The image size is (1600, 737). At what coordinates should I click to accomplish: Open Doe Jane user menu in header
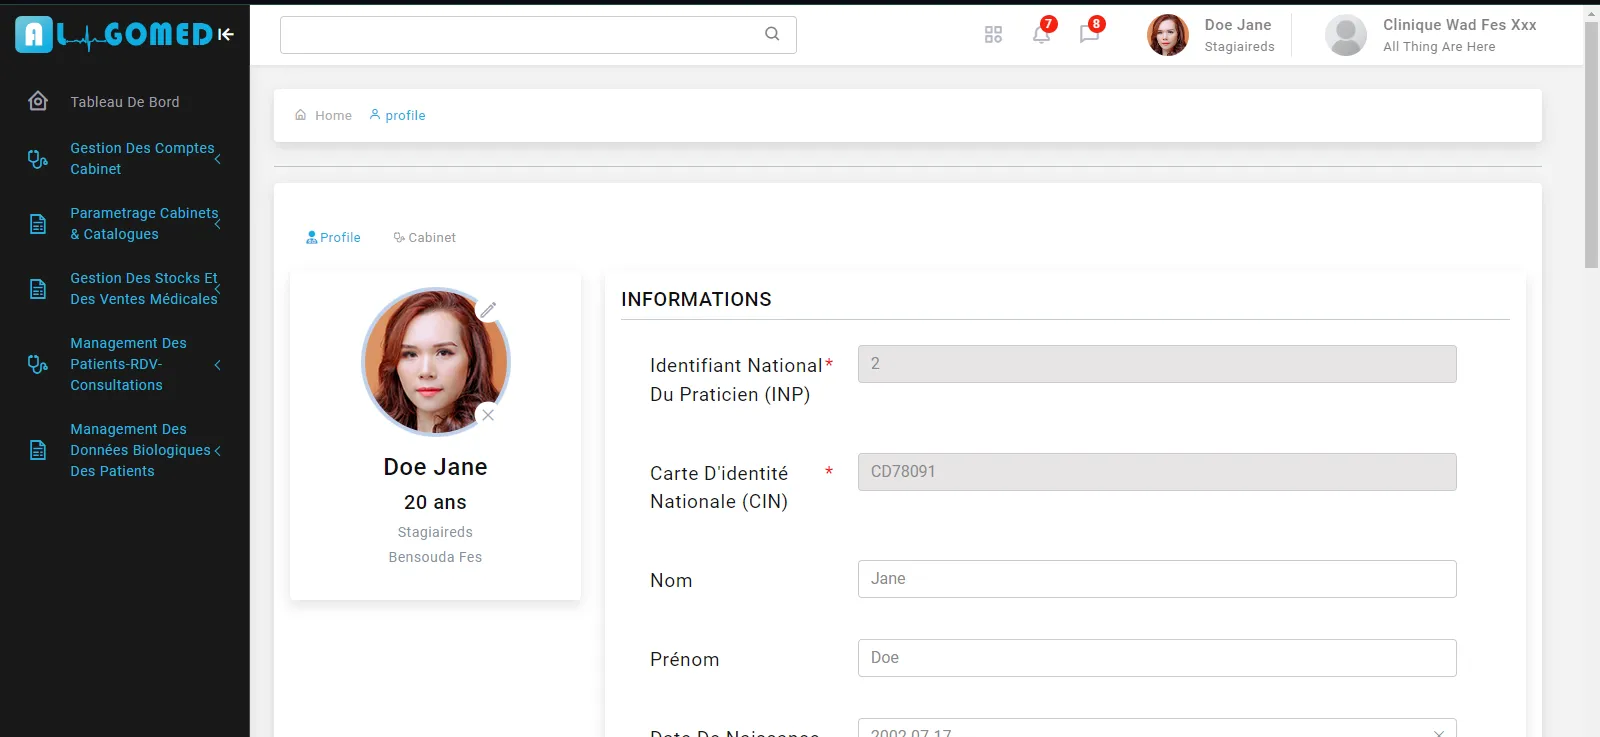point(1212,35)
